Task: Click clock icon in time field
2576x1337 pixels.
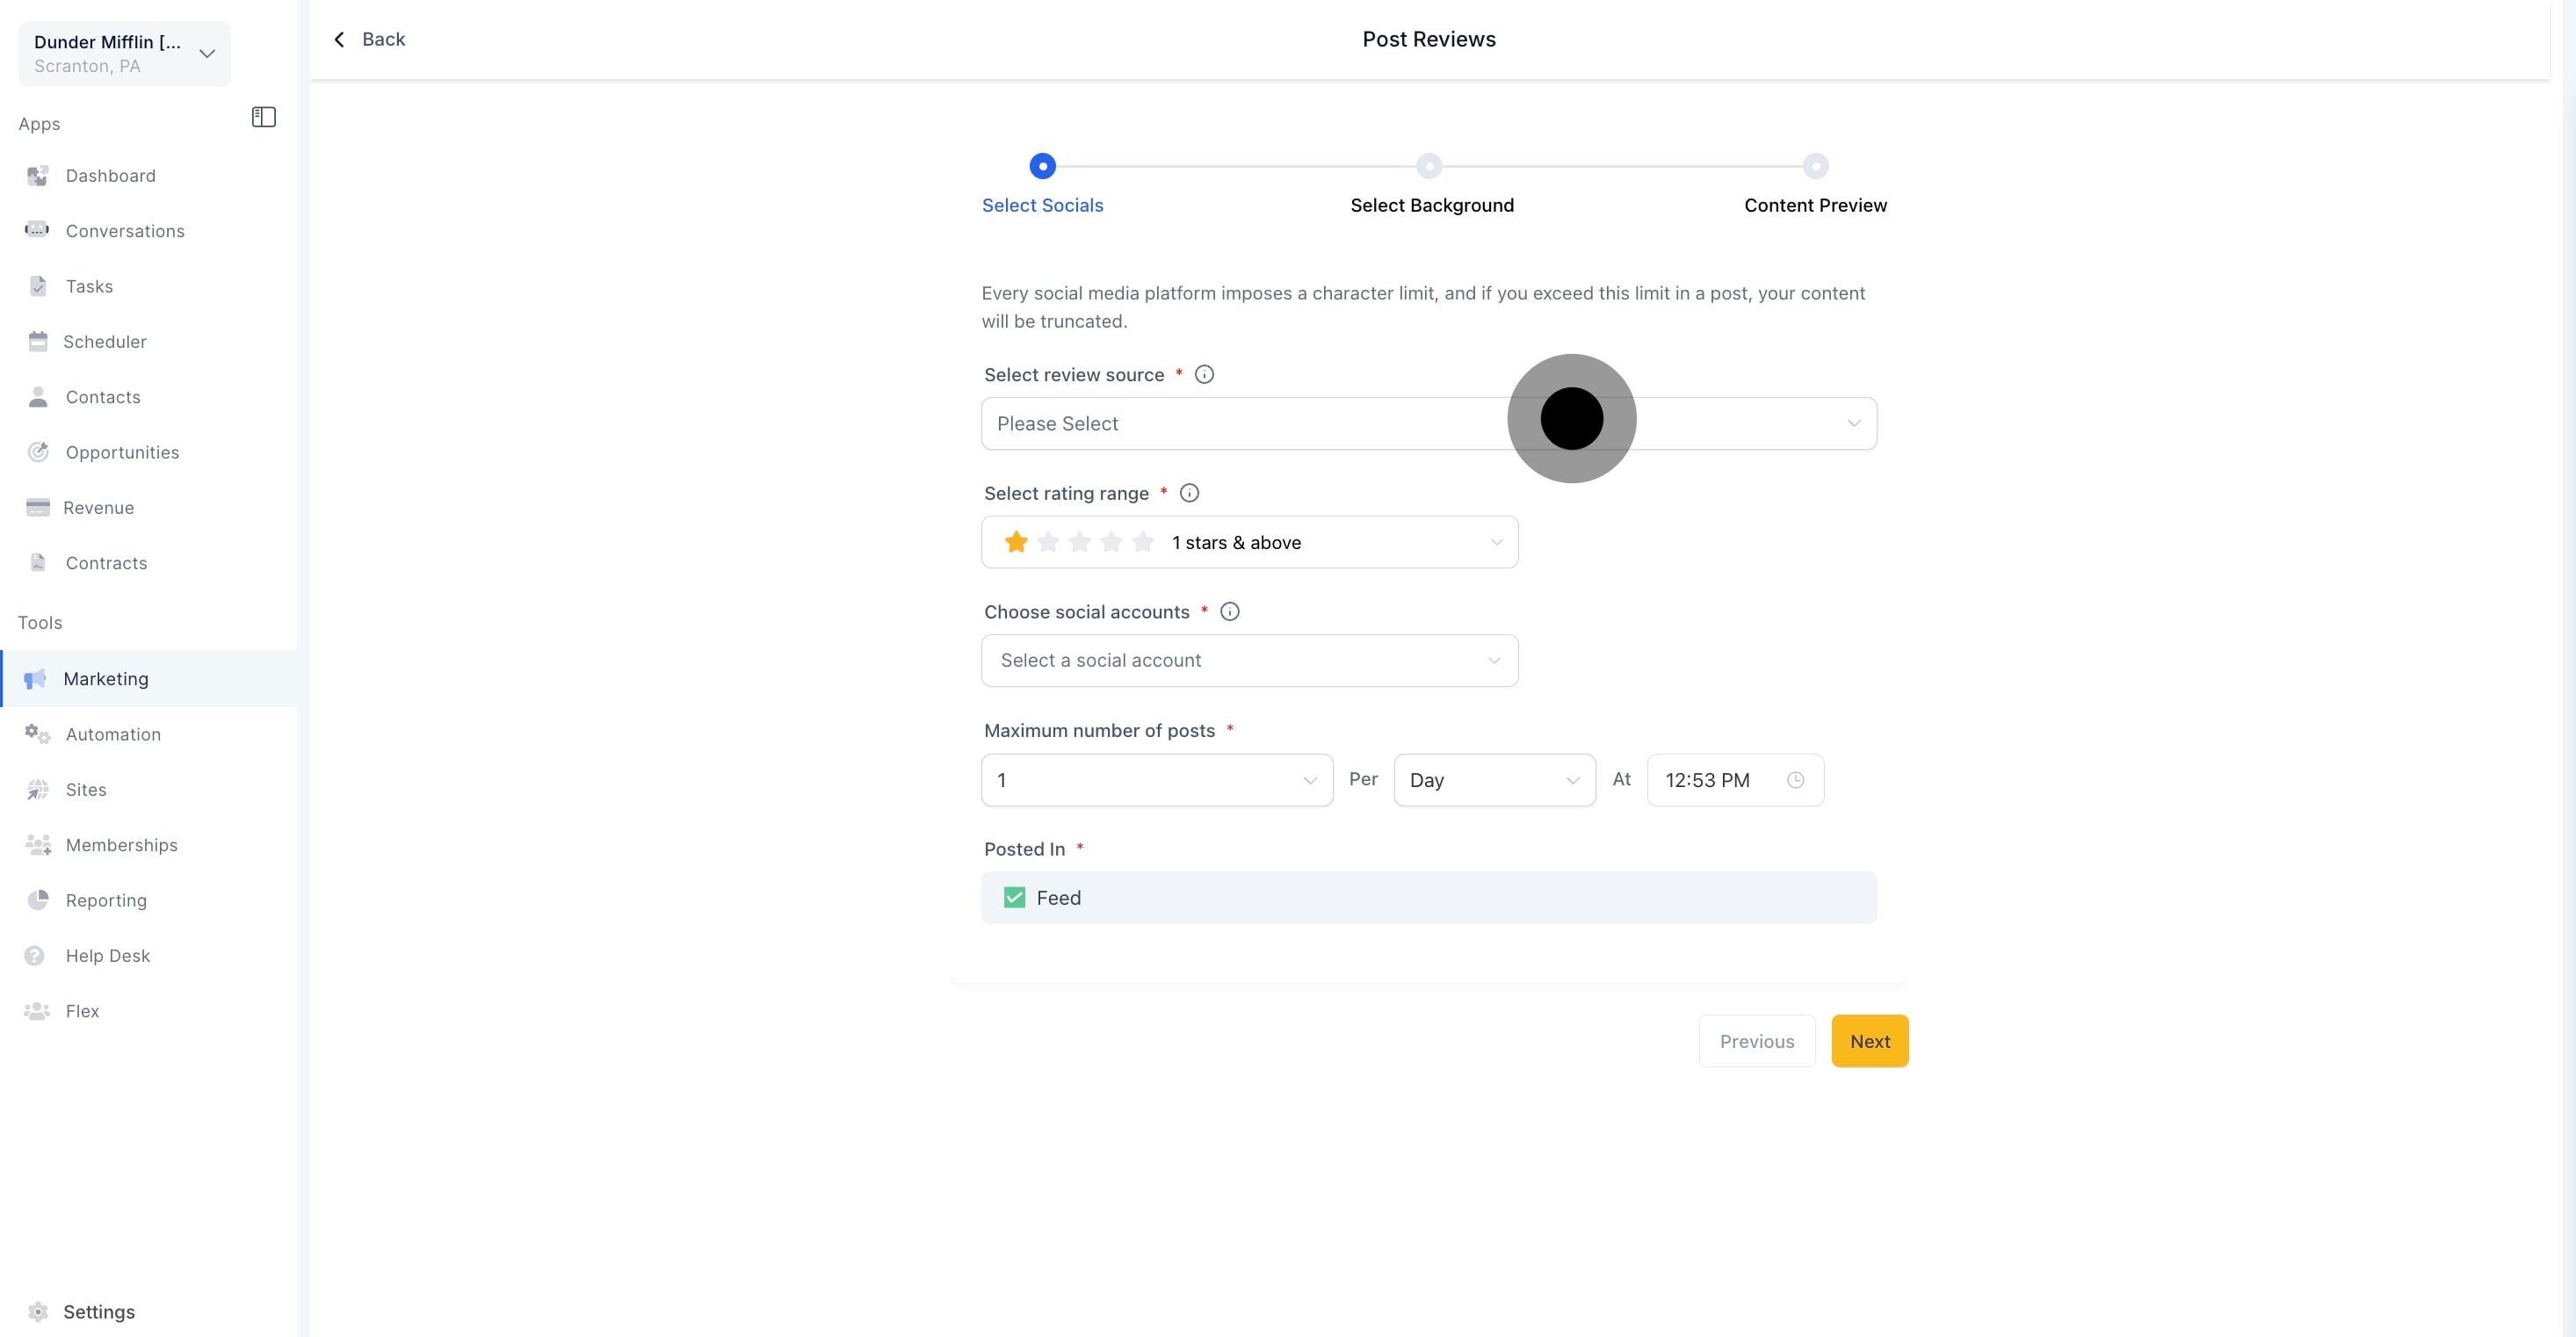Action: point(1795,780)
